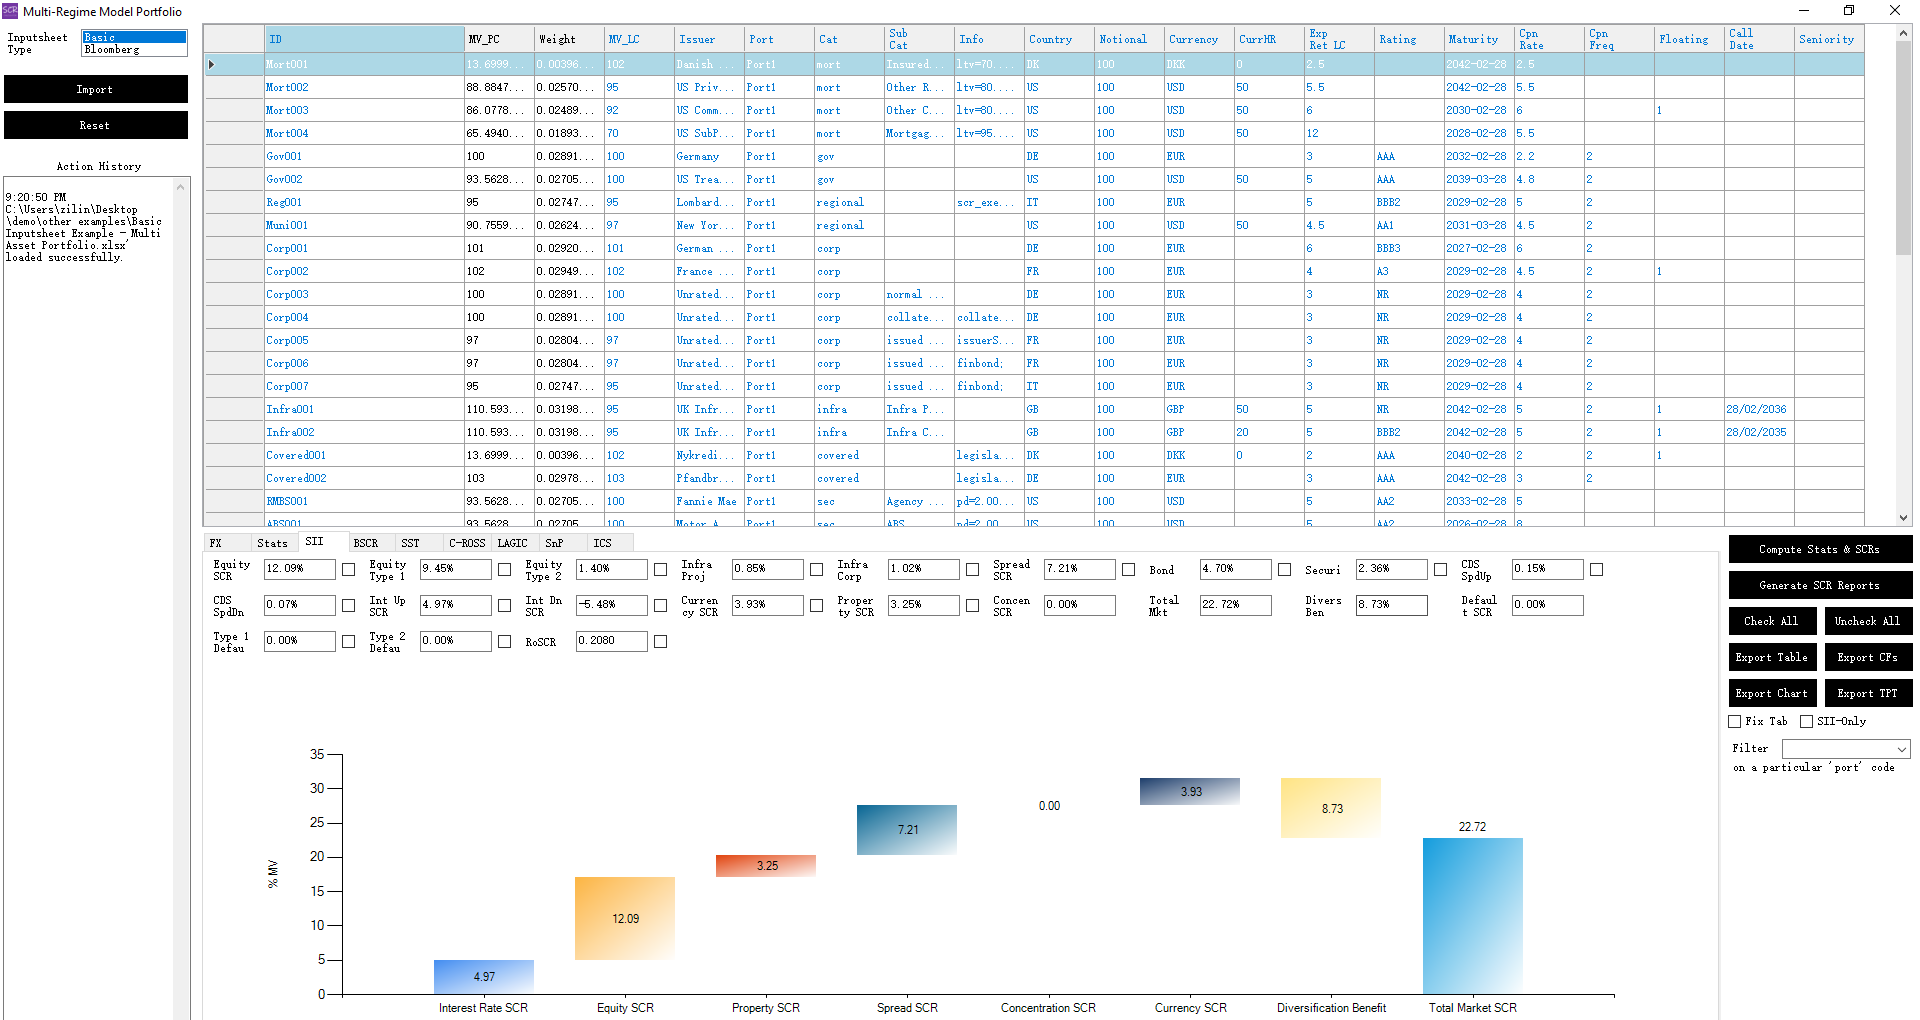Click the Export Chart button
This screenshot has height=1020, width=1920.
click(1771, 693)
